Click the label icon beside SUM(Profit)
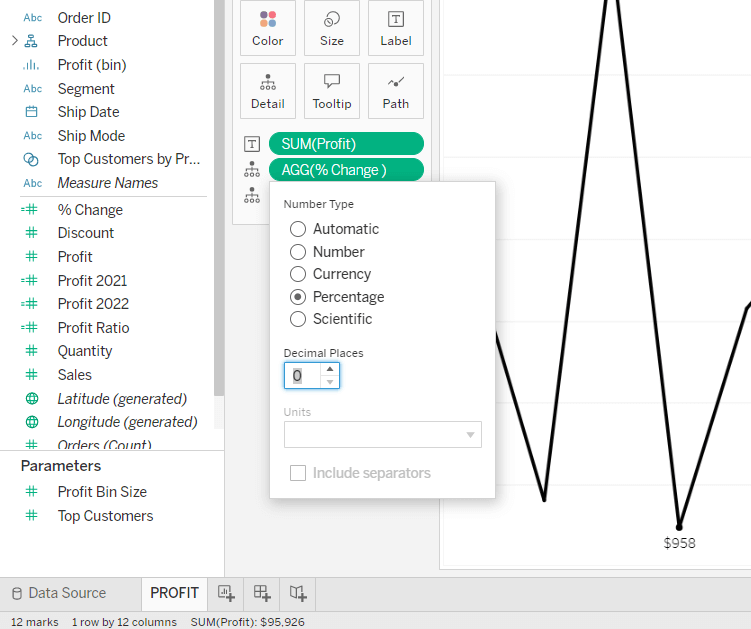The width and height of the screenshot is (751, 629). tap(252, 144)
